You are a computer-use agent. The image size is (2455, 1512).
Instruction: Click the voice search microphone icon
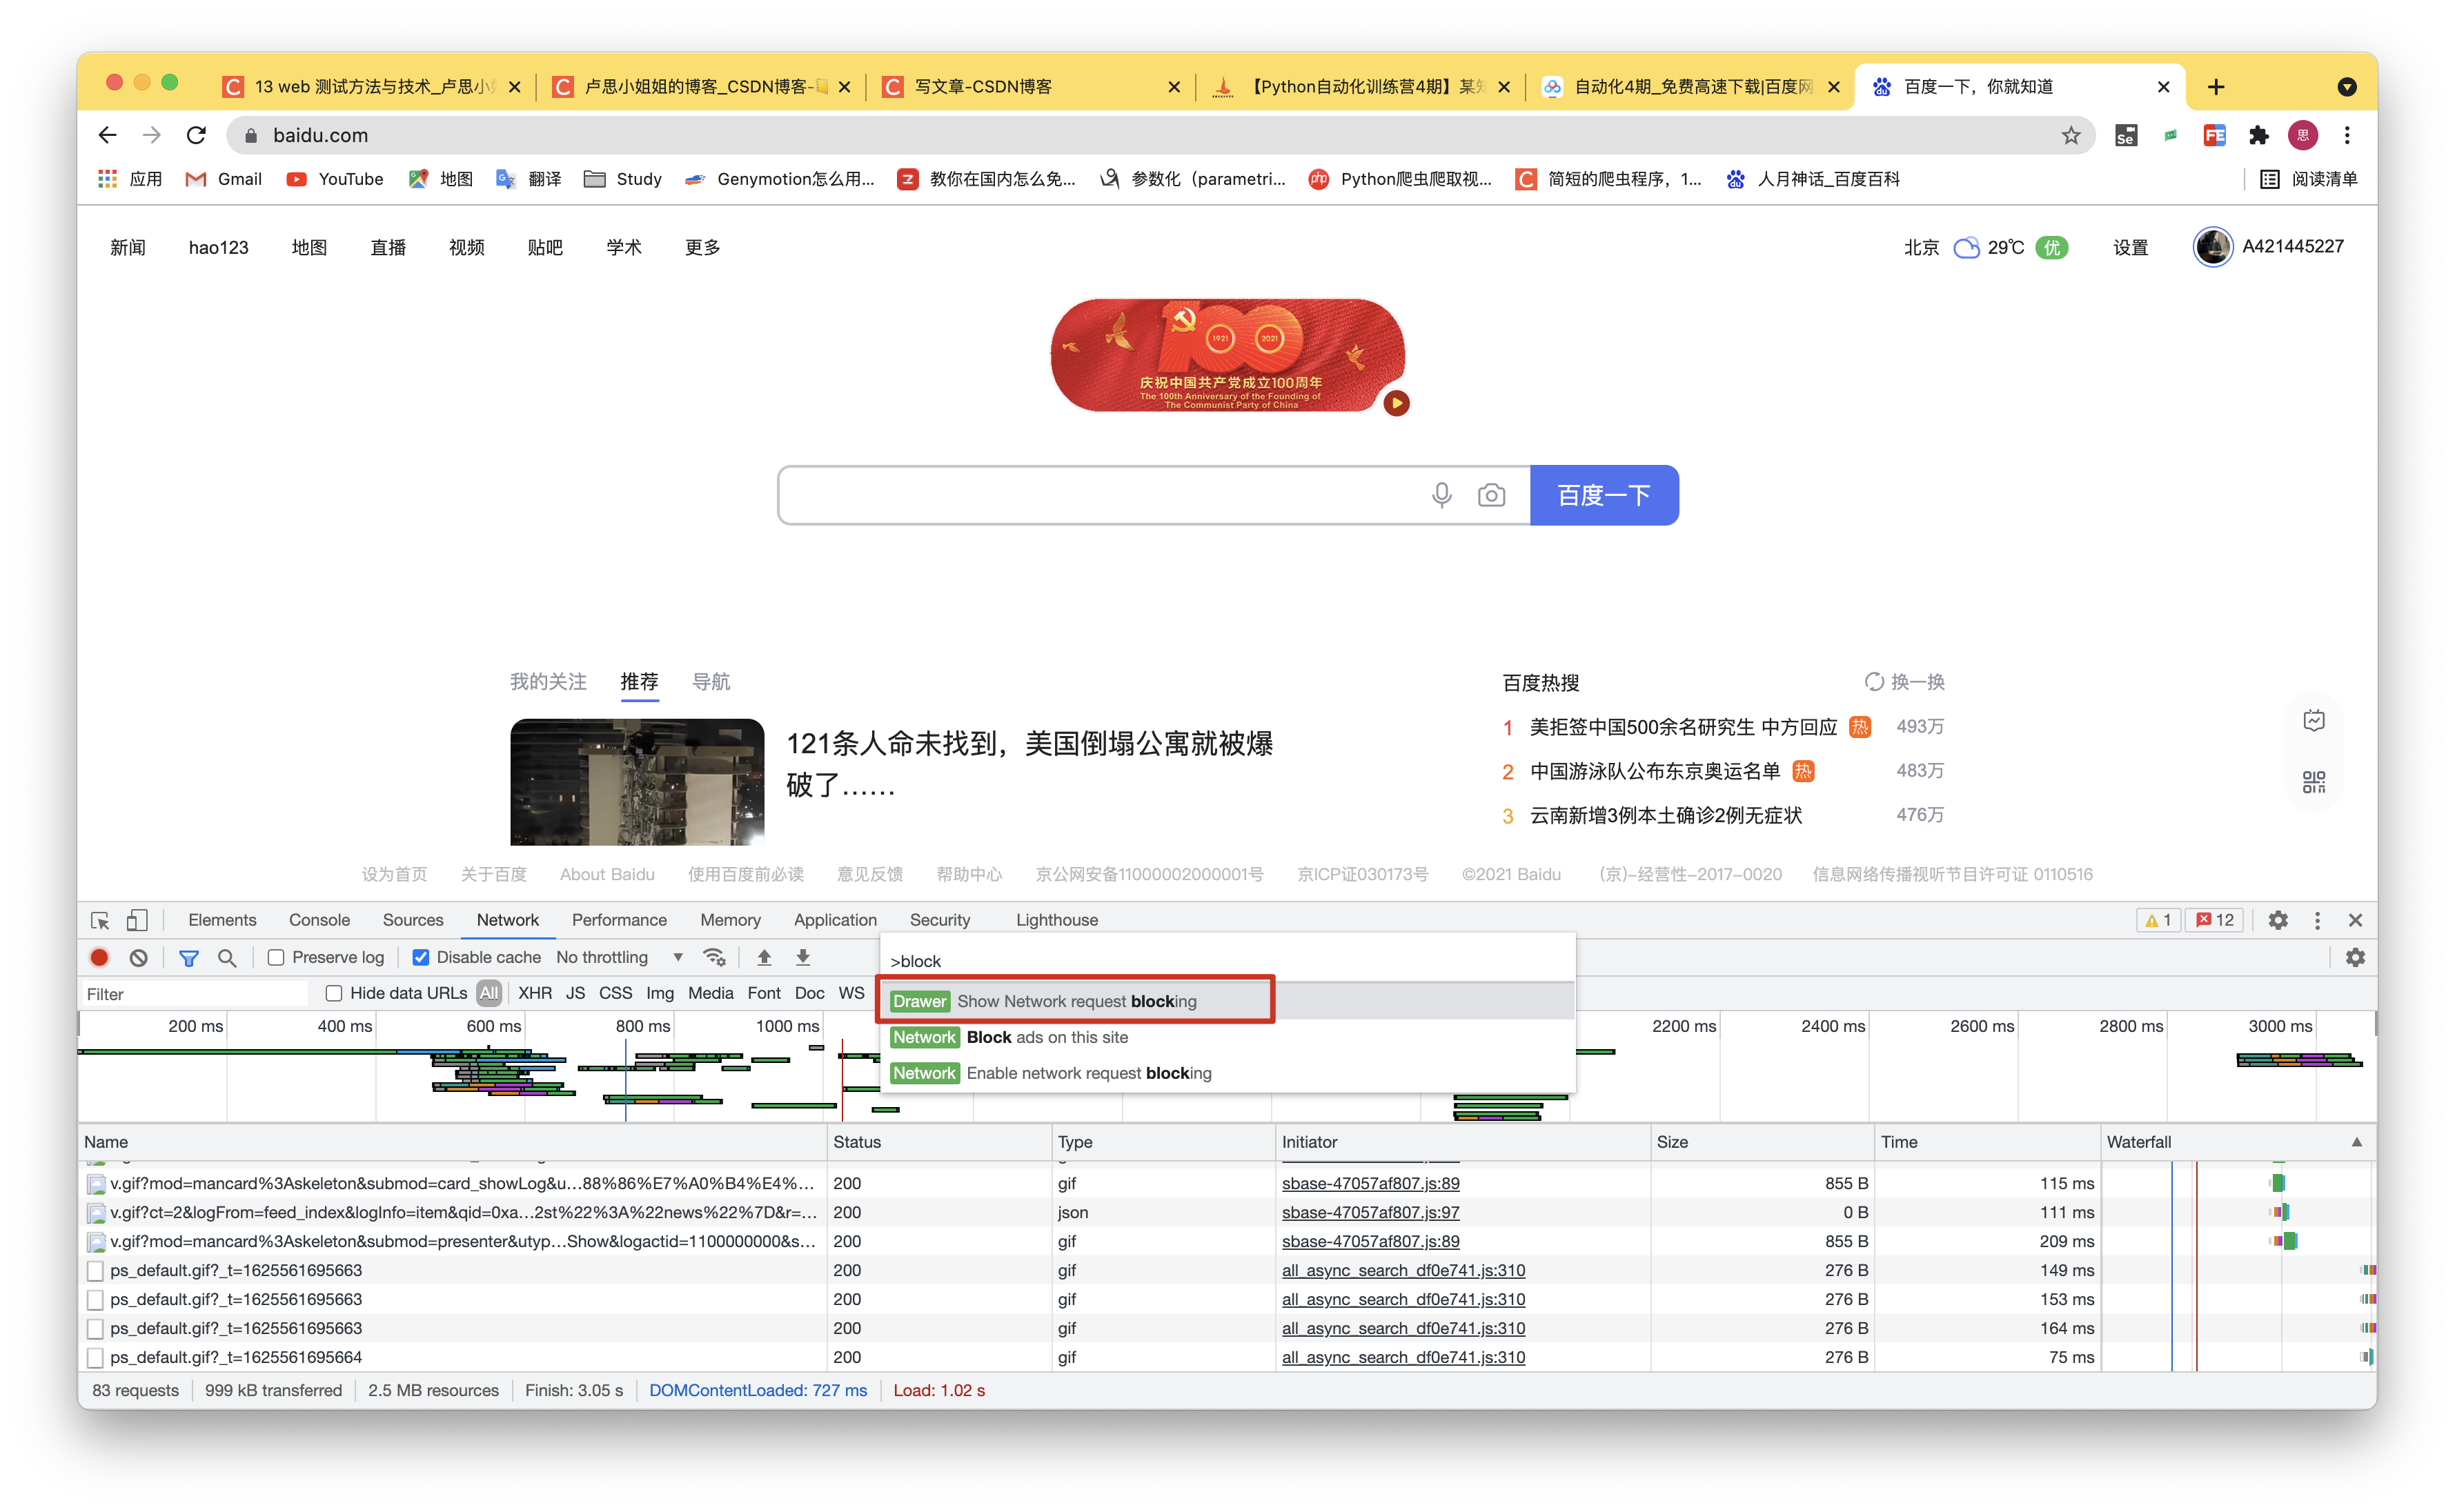click(x=1441, y=495)
